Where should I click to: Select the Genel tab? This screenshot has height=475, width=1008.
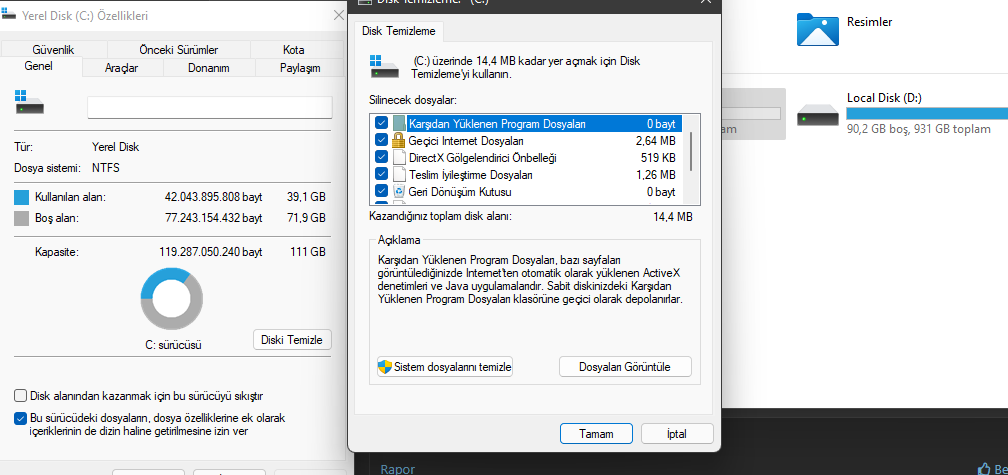click(39, 66)
